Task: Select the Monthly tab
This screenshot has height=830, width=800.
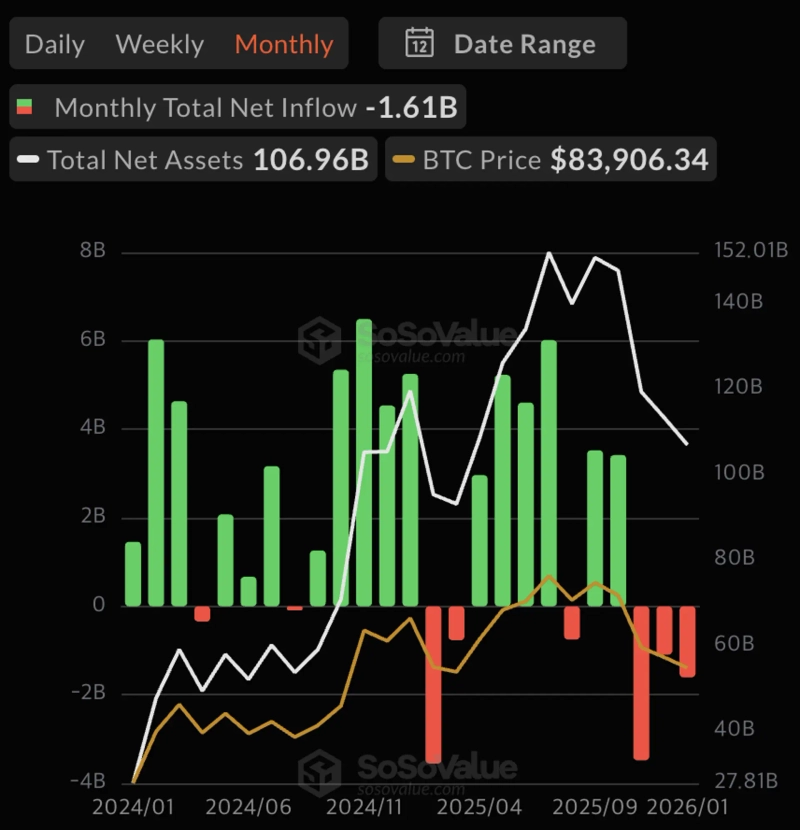Action: pos(284,43)
